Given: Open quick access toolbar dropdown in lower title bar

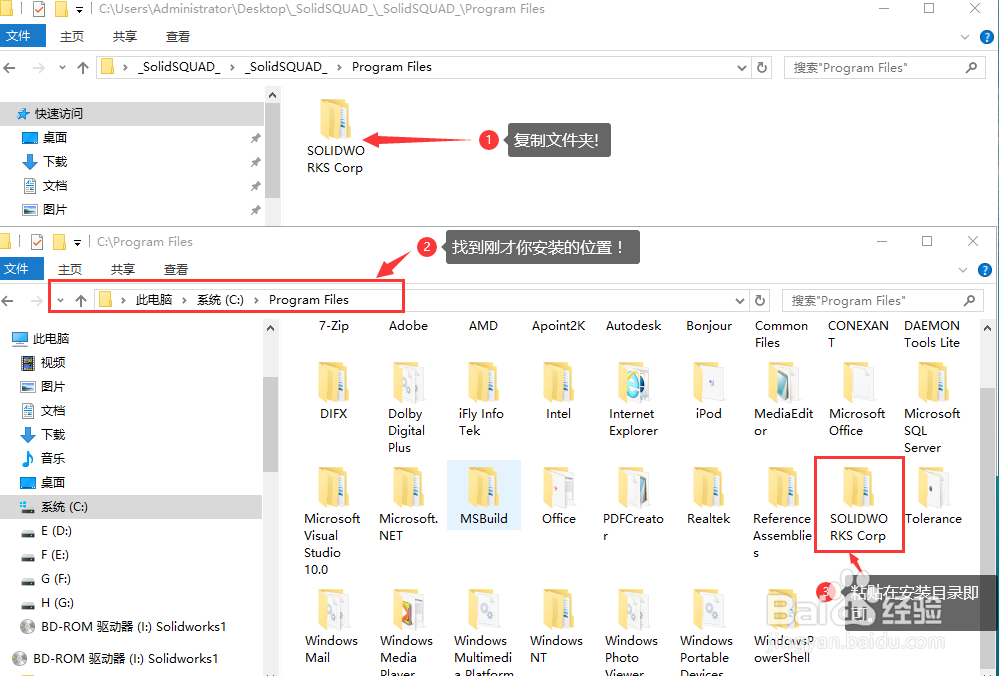Looking at the screenshot, I should 77,242.
